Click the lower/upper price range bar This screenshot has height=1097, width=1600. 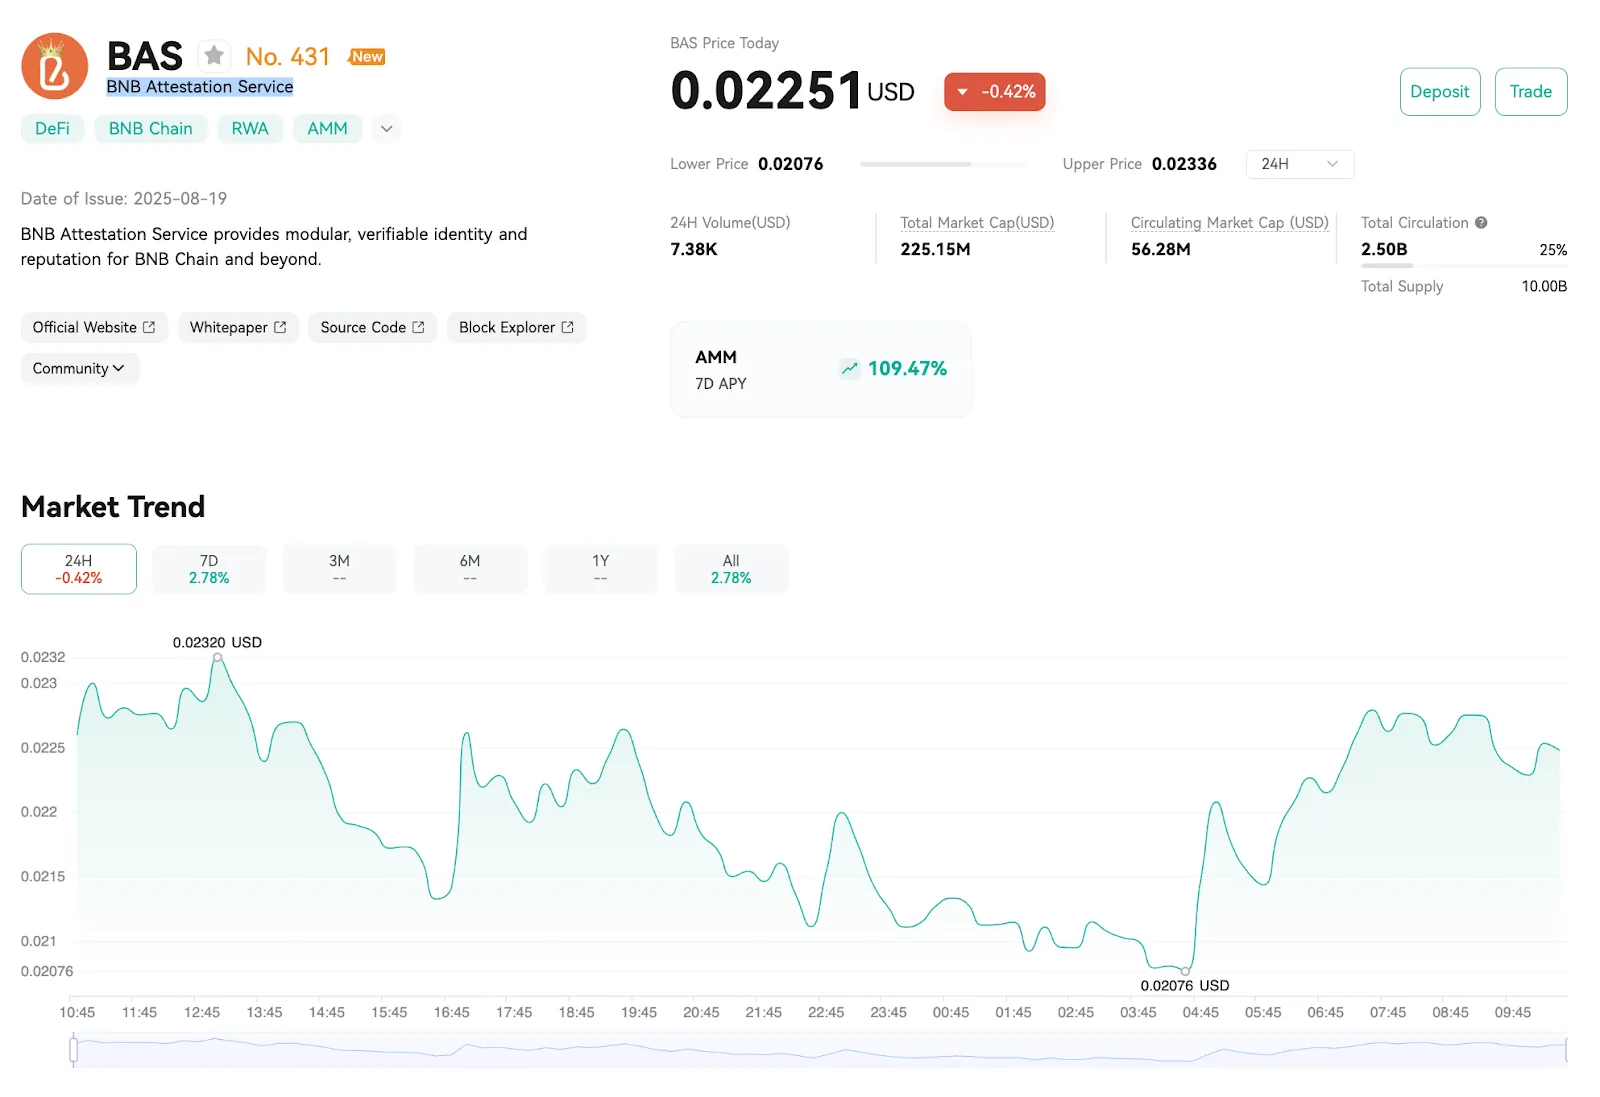943,164
